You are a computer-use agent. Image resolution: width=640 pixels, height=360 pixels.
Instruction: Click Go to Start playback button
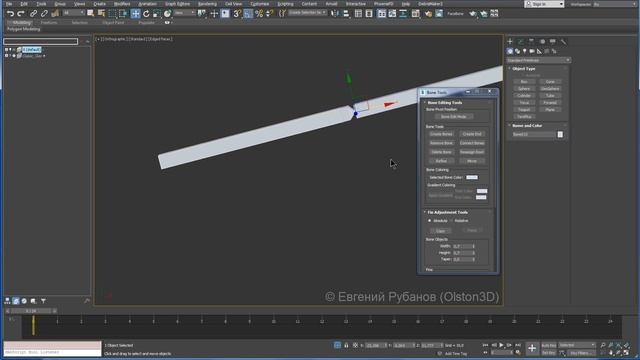tap(485, 345)
